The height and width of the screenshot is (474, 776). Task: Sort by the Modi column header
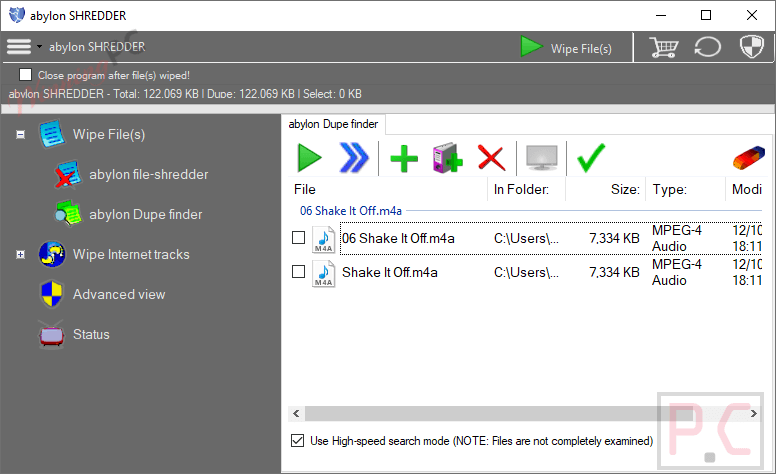[x=746, y=190]
